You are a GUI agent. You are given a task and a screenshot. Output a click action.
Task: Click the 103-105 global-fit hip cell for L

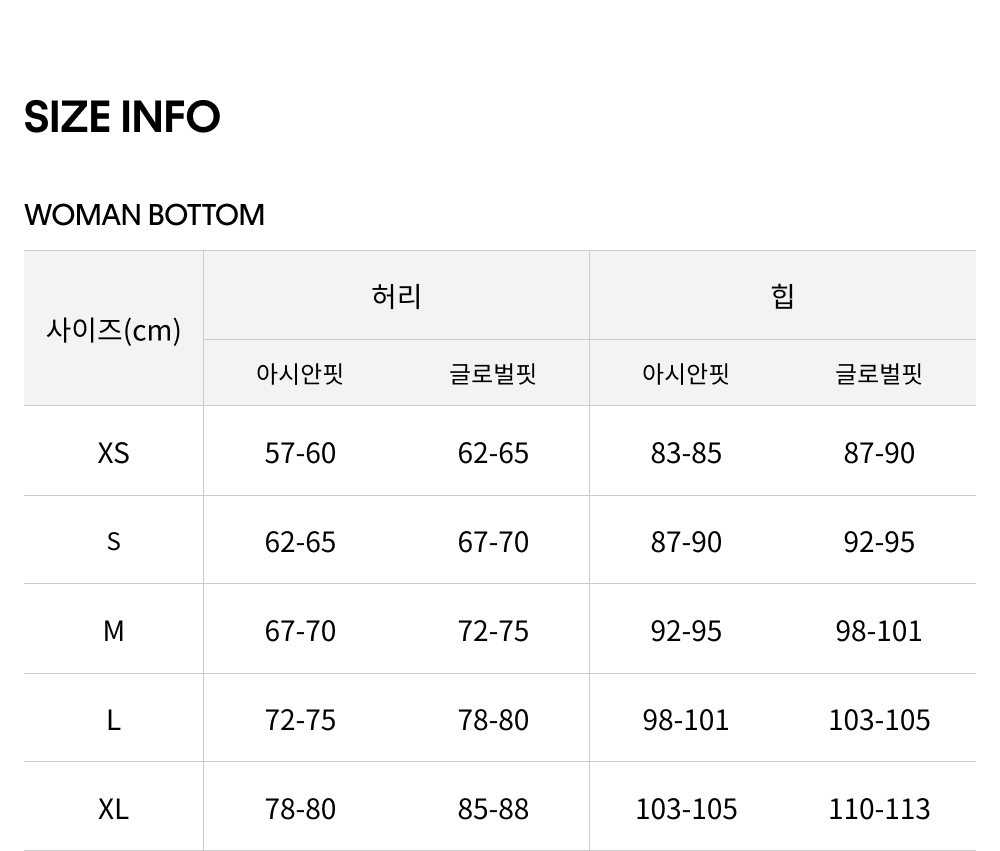pos(879,720)
